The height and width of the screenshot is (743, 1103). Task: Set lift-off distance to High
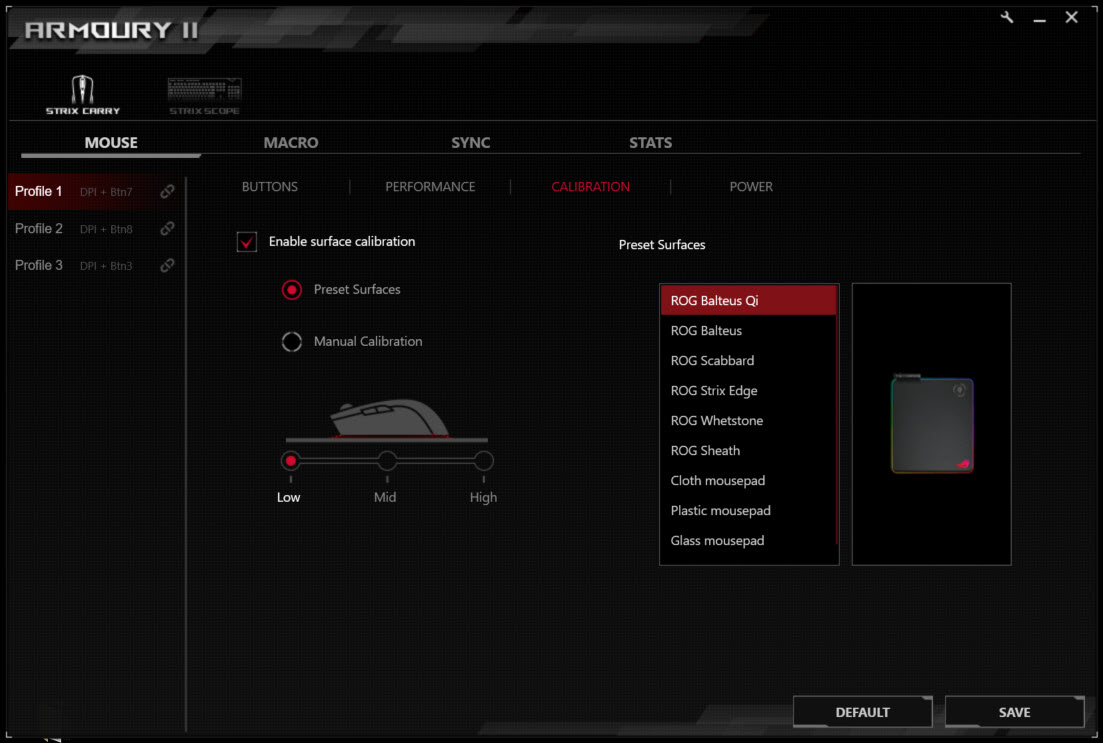[483, 461]
